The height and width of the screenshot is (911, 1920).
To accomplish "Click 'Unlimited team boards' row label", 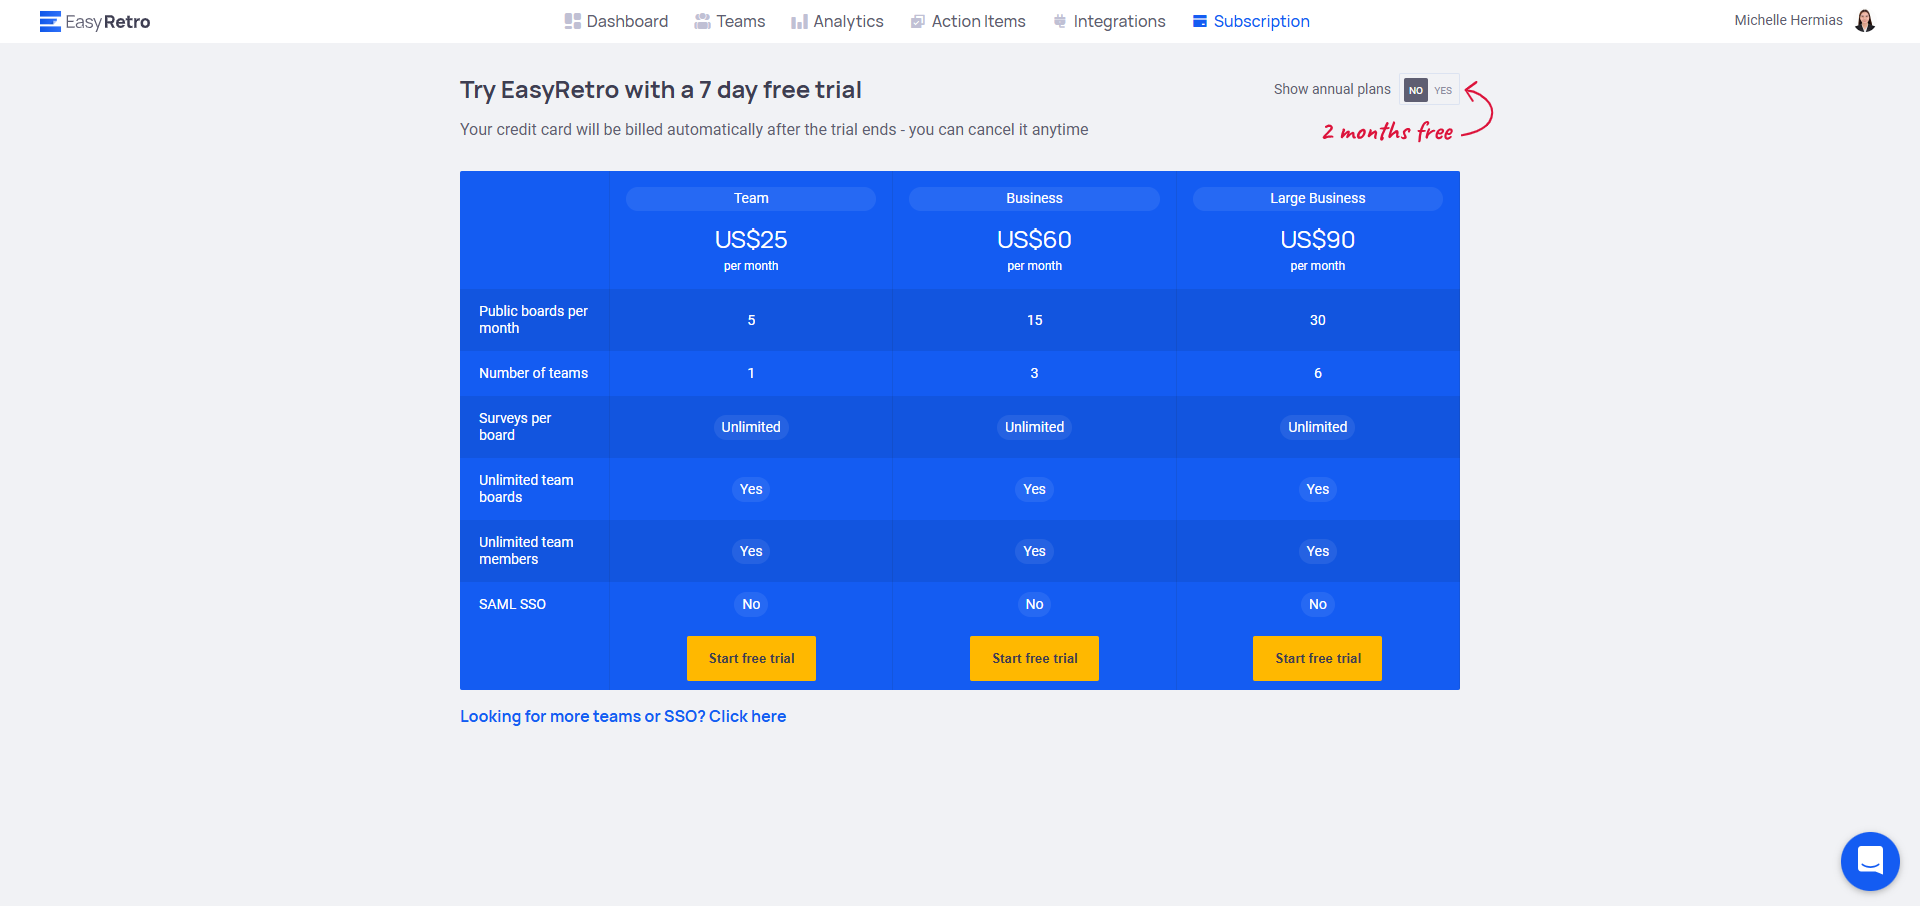I will tap(526, 488).
